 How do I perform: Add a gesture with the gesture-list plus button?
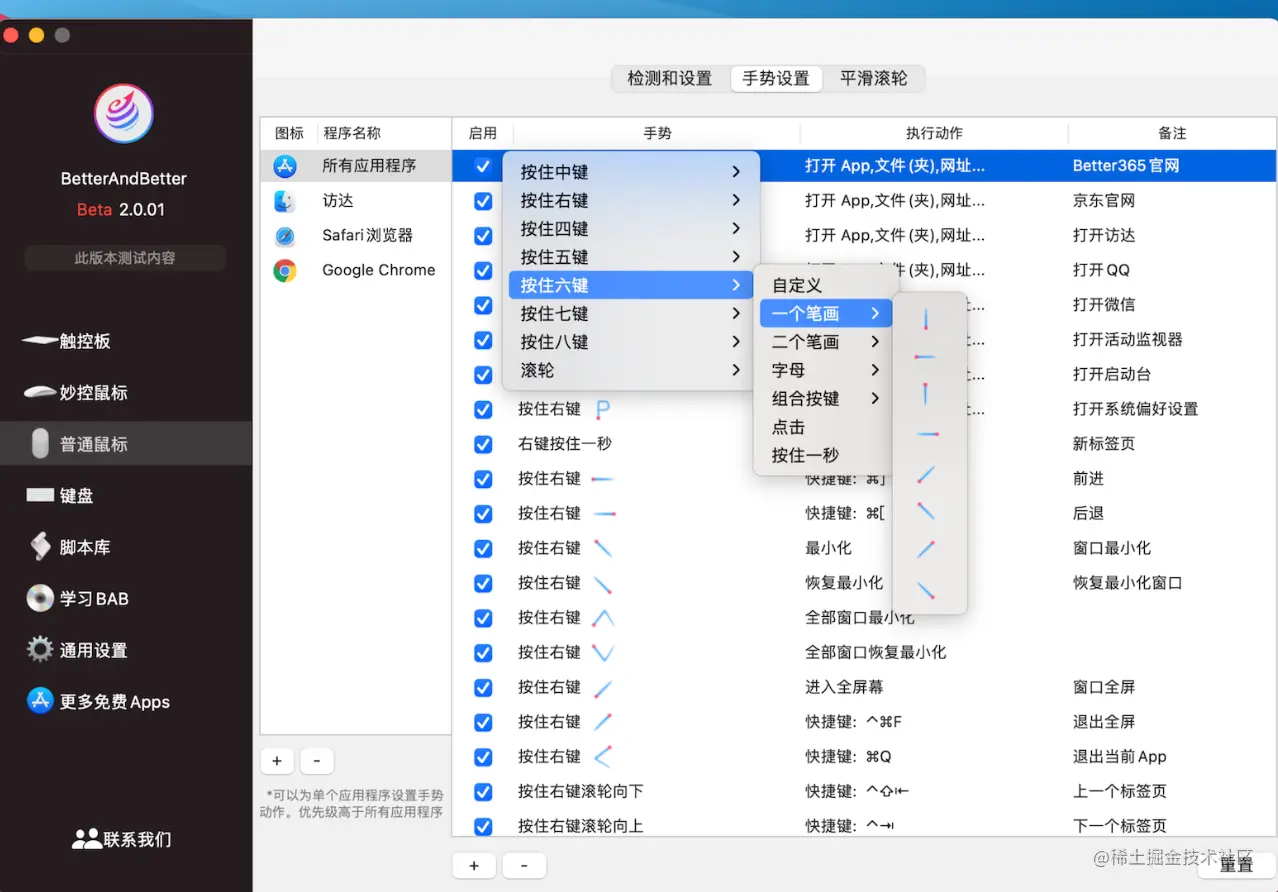474,866
